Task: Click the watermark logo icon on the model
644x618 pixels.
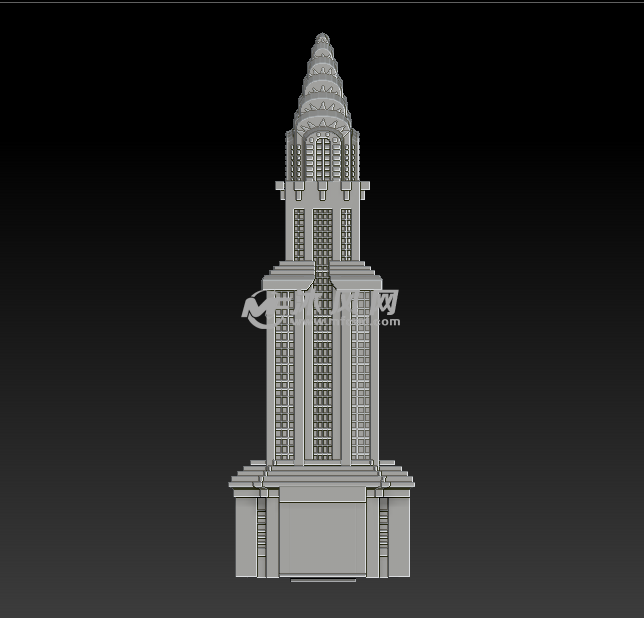Action: (x=258, y=309)
